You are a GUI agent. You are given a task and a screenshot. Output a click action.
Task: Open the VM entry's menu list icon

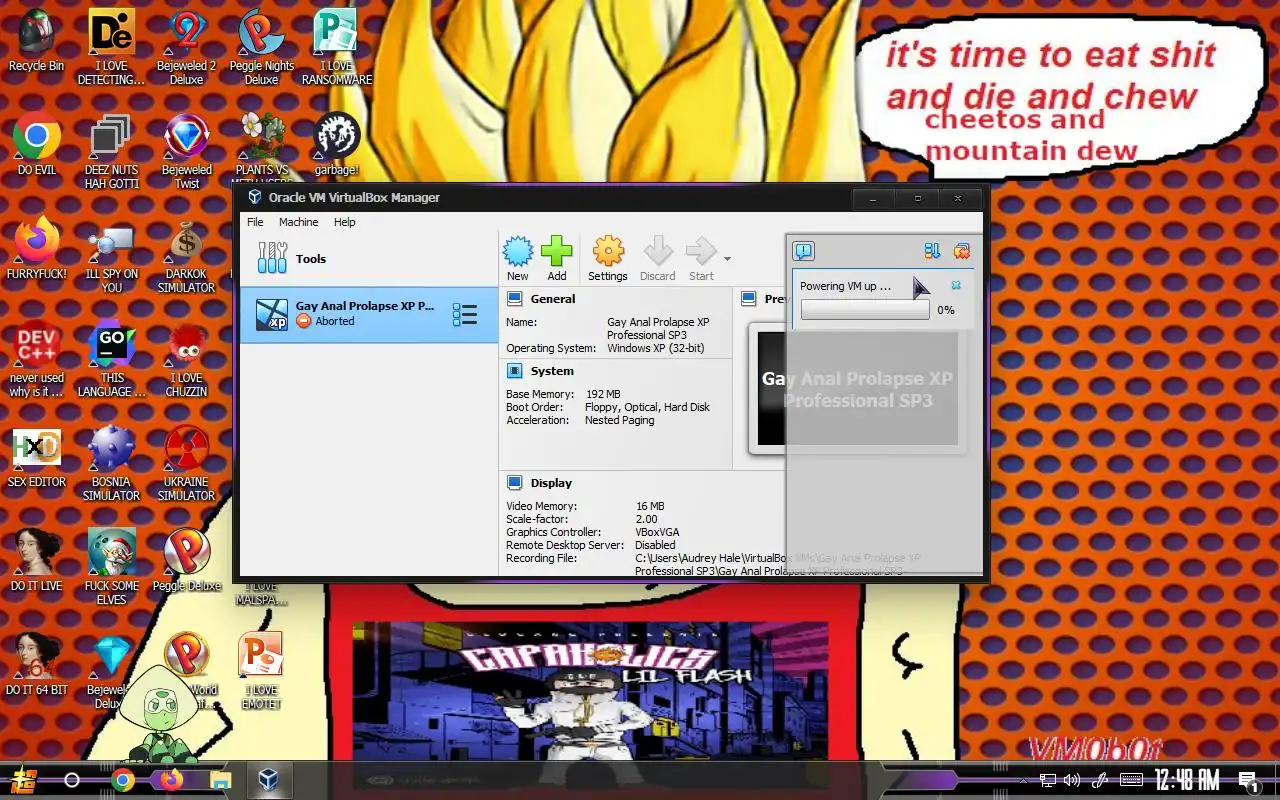pyautogui.click(x=464, y=315)
